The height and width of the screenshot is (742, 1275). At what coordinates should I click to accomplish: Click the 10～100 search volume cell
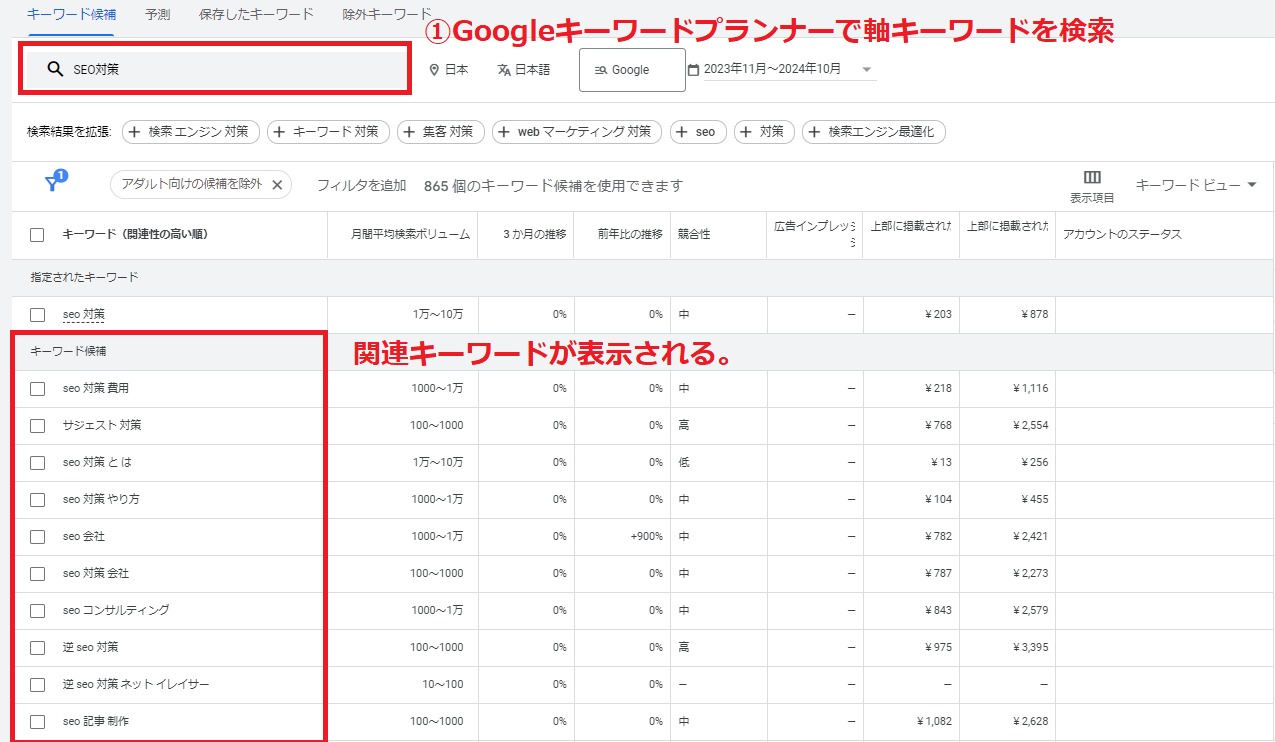pyautogui.click(x=442, y=685)
